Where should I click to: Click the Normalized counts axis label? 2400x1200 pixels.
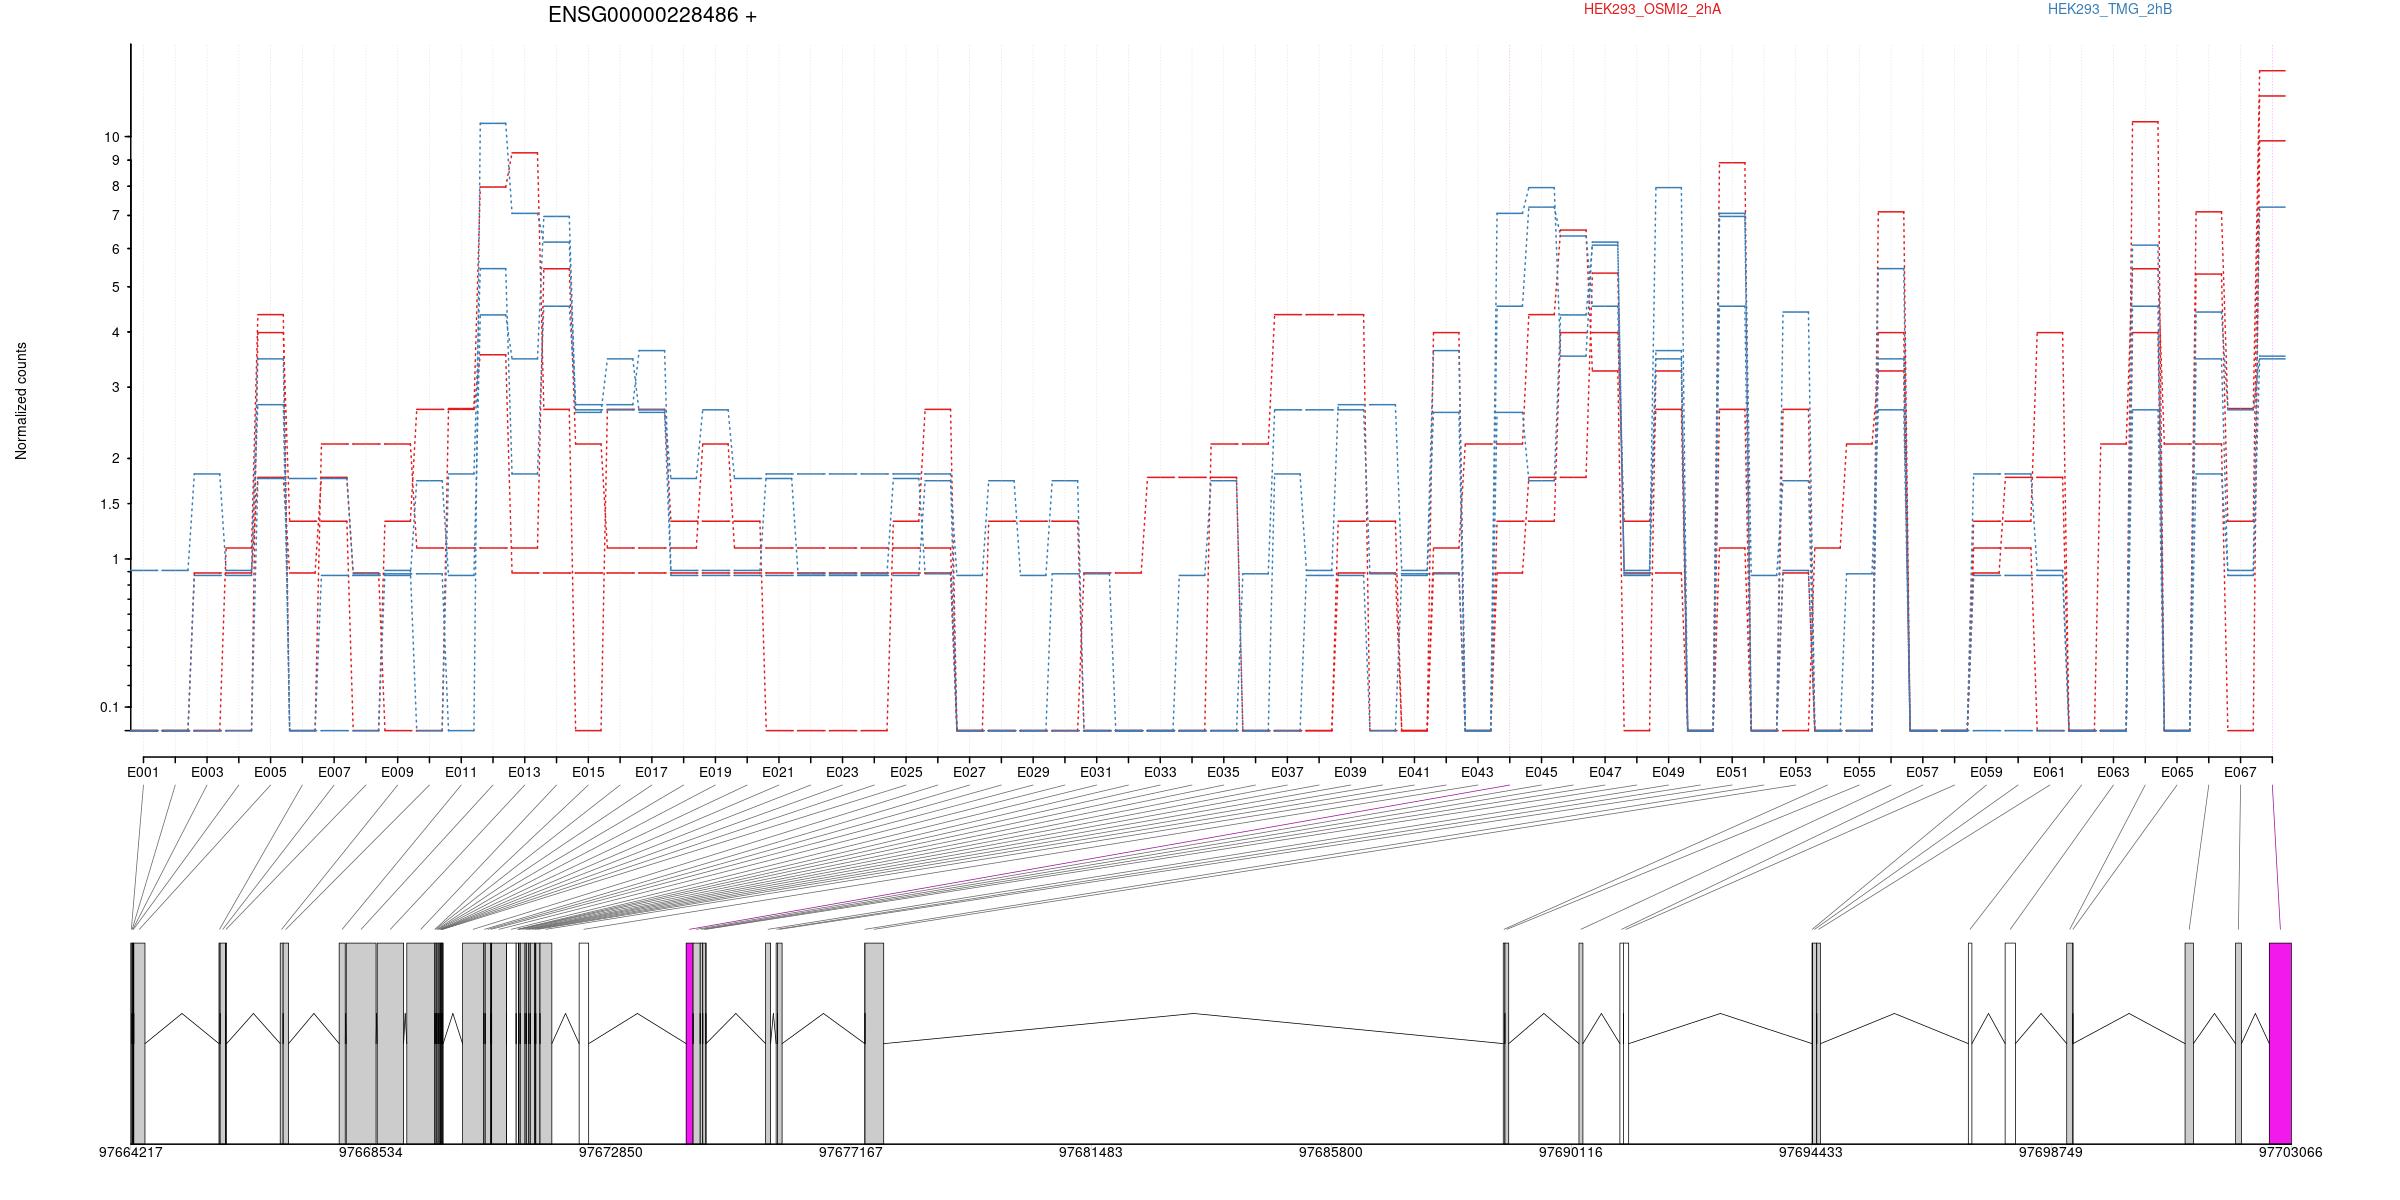pyautogui.click(x=21, y=401)
